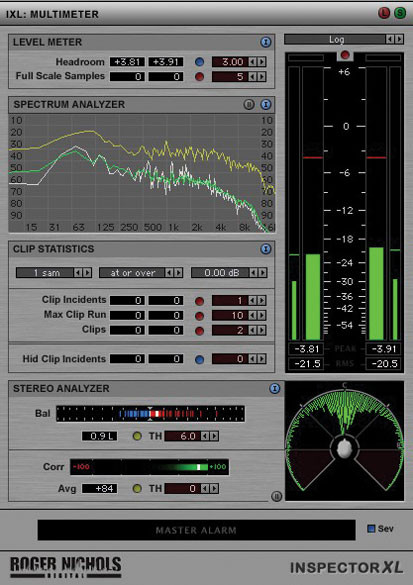Toggle Full Scale Samples red alarm indicator
413x585 pixels.
coord(200,76)
